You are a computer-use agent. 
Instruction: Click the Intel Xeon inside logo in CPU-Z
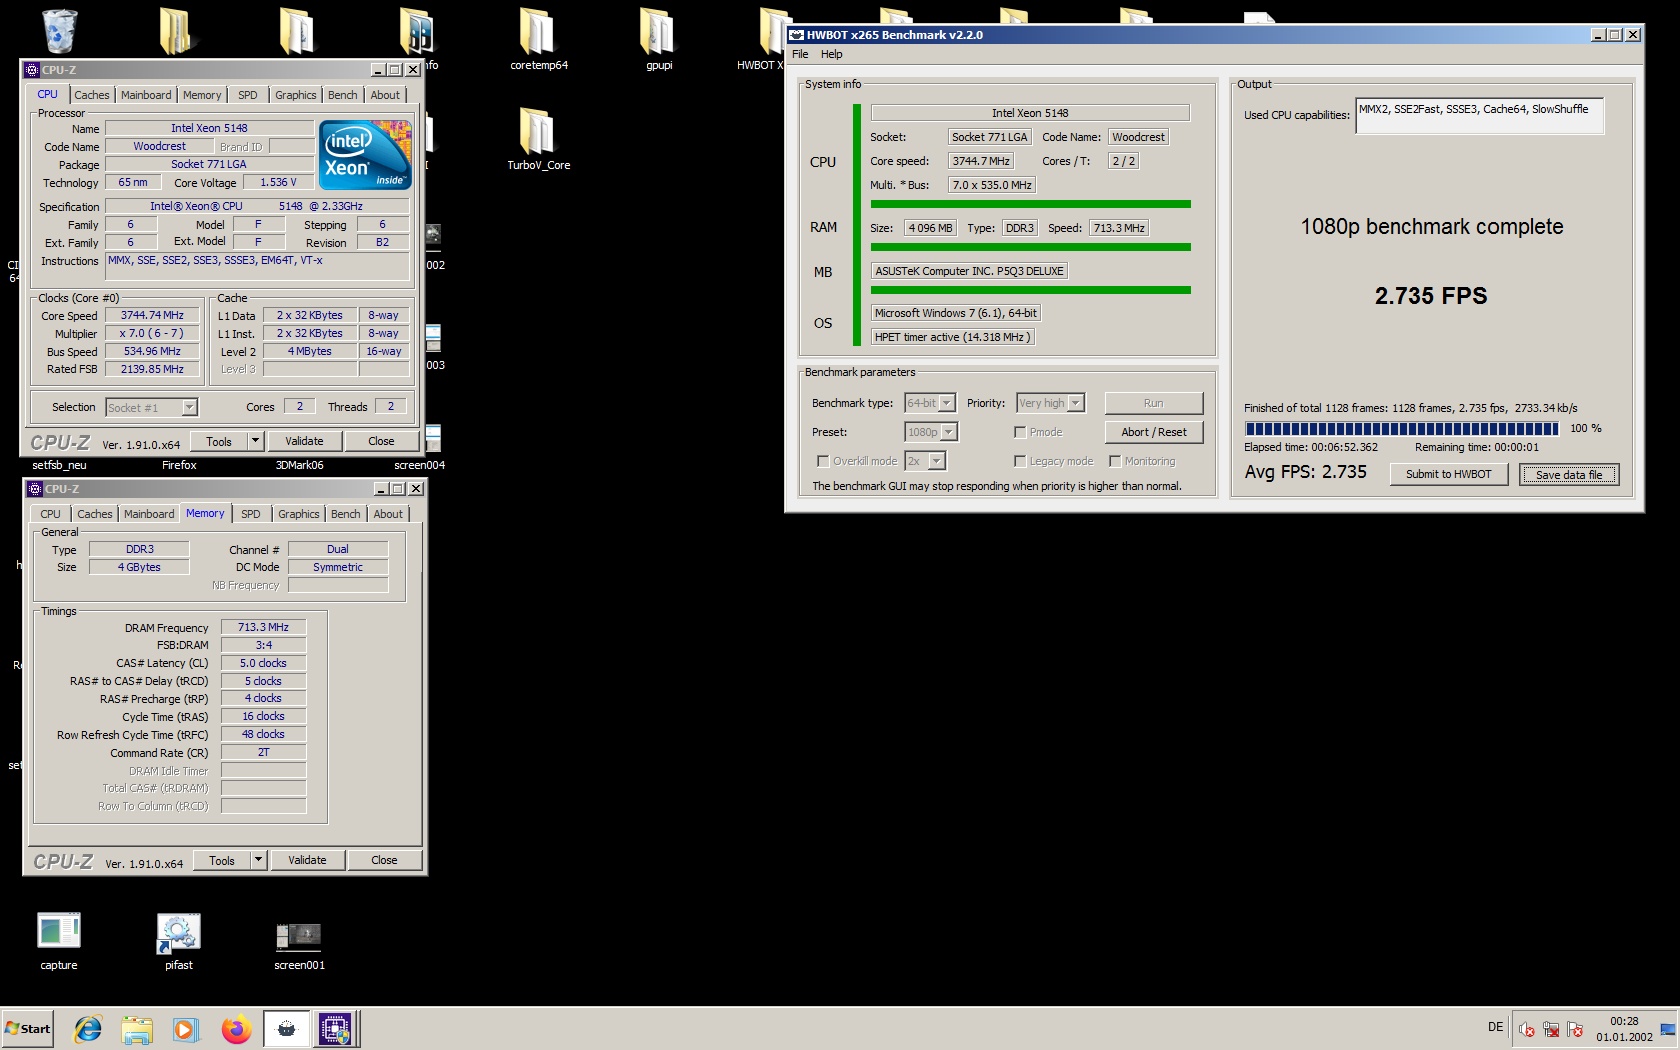[366, 155]
